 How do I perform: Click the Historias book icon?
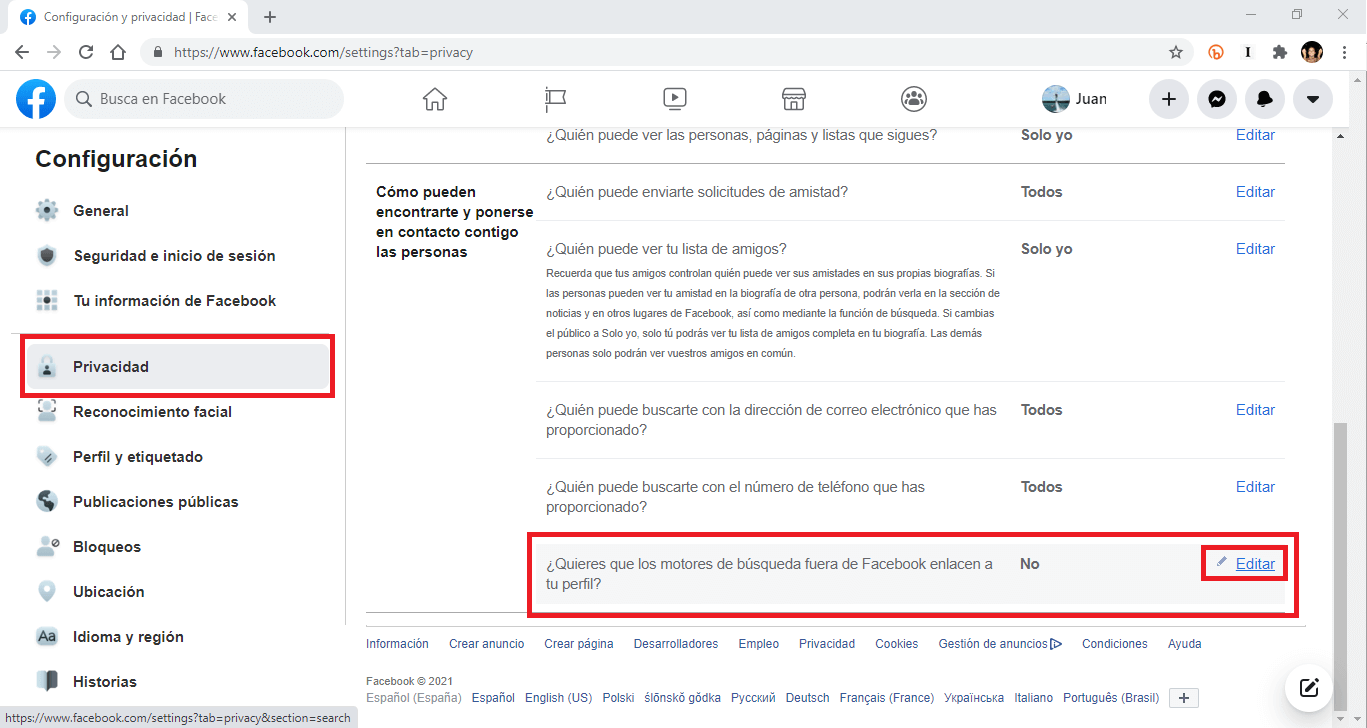pyautogui.click(x=47, y=682)
